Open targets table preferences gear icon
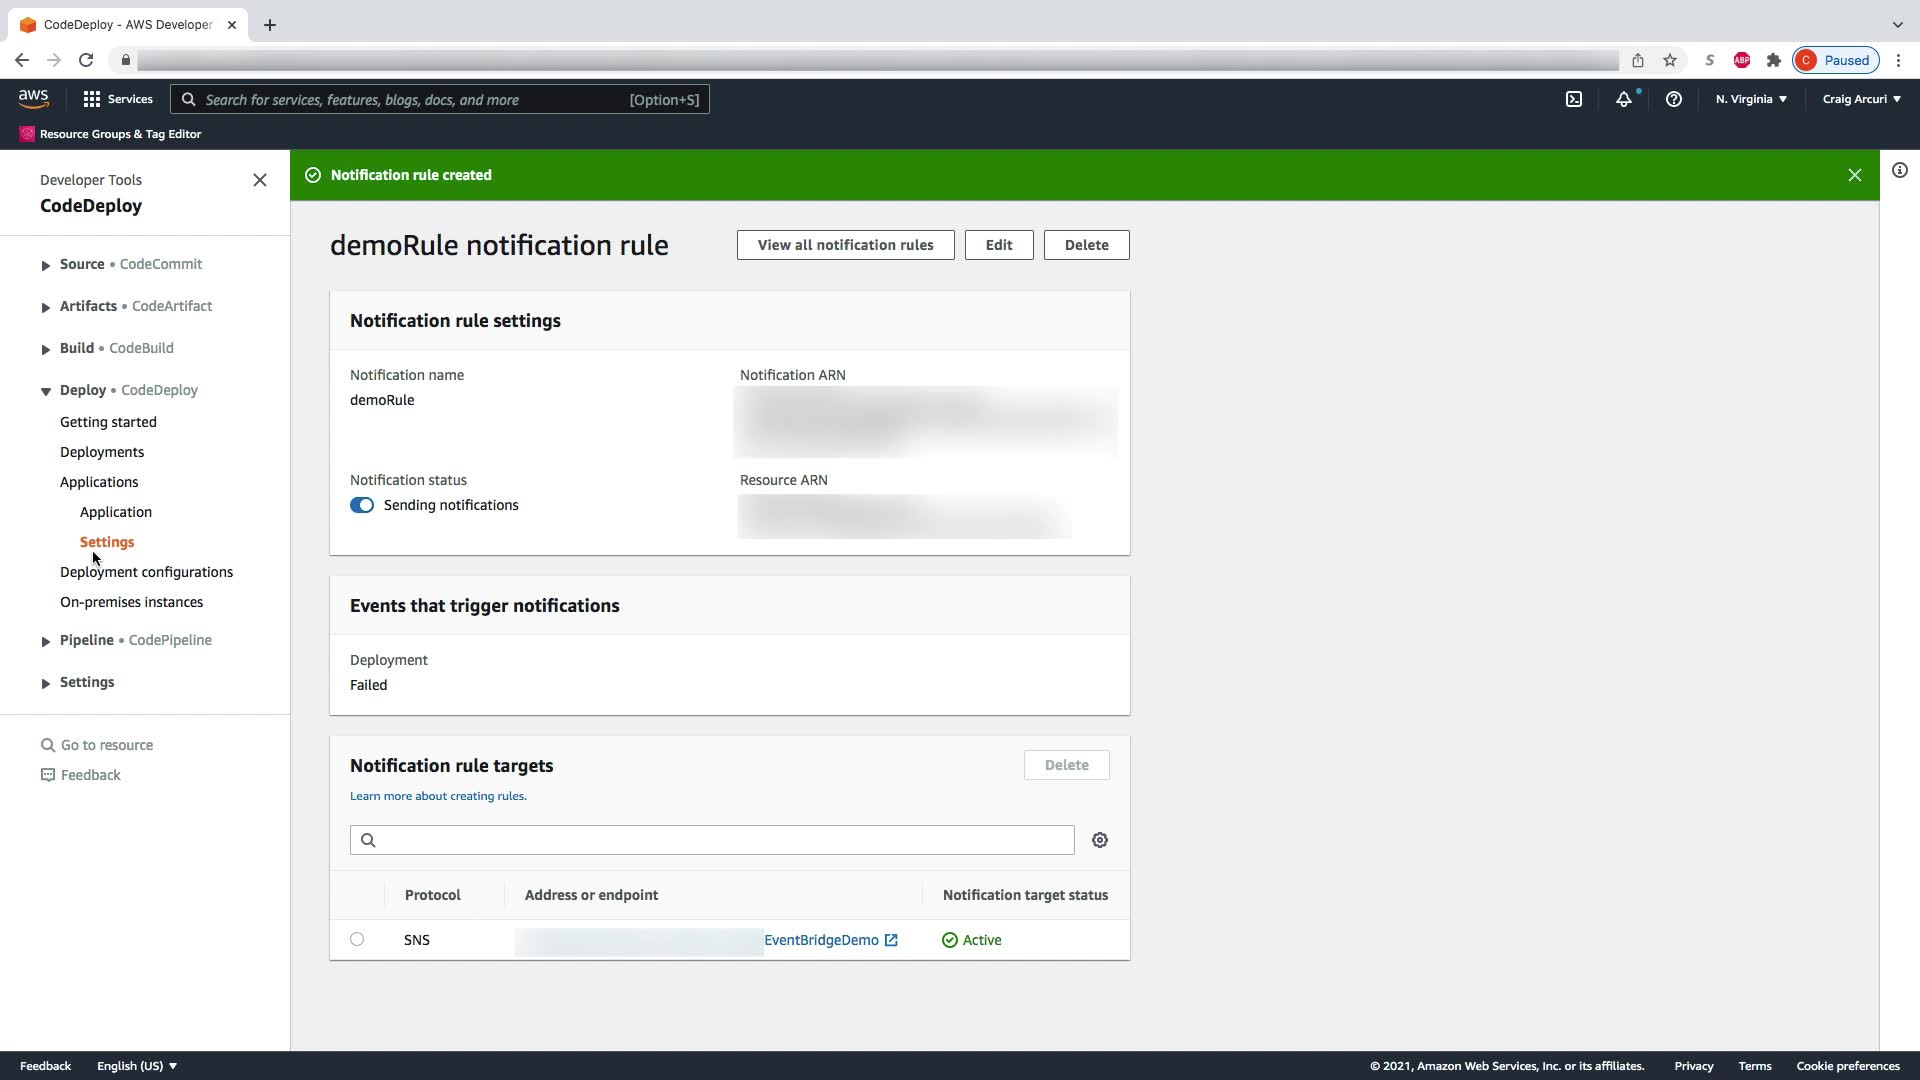The image size is (1920, 1080). 1100,840
